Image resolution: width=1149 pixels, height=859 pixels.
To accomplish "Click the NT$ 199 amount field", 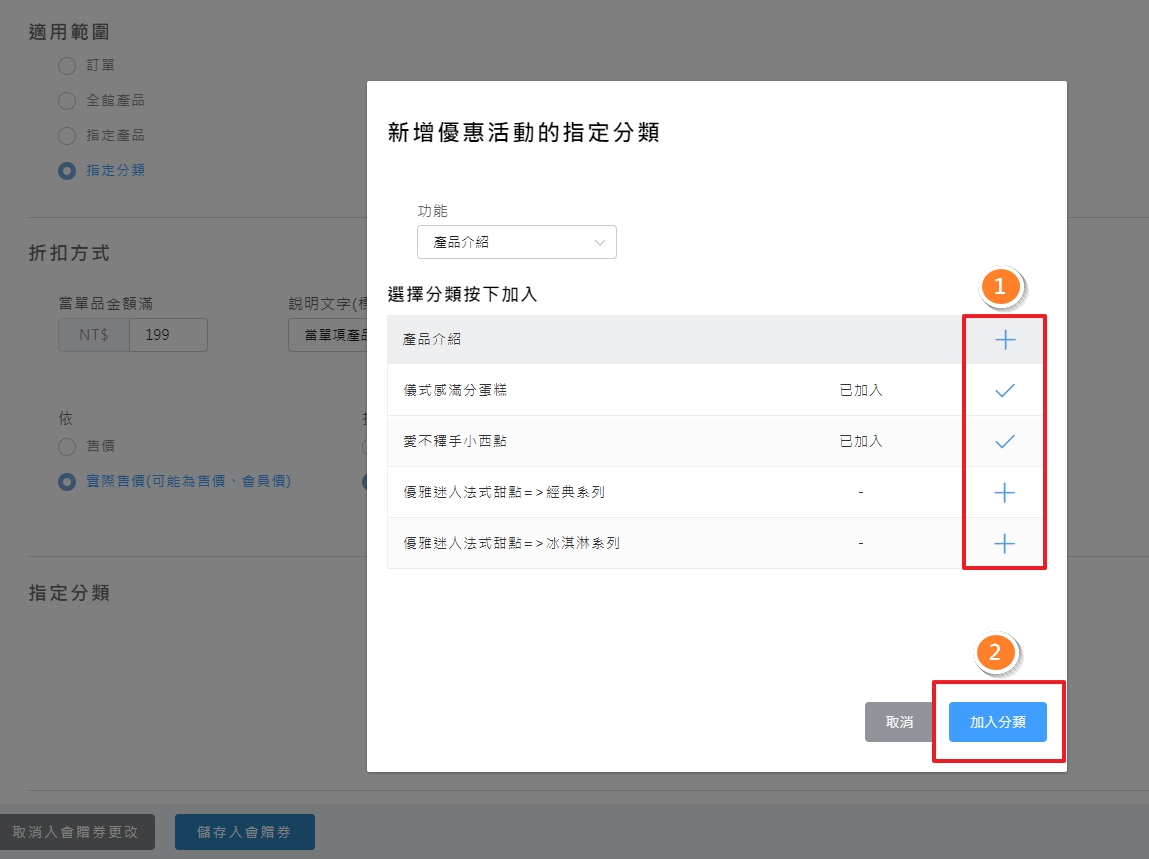I will point(168,334).
